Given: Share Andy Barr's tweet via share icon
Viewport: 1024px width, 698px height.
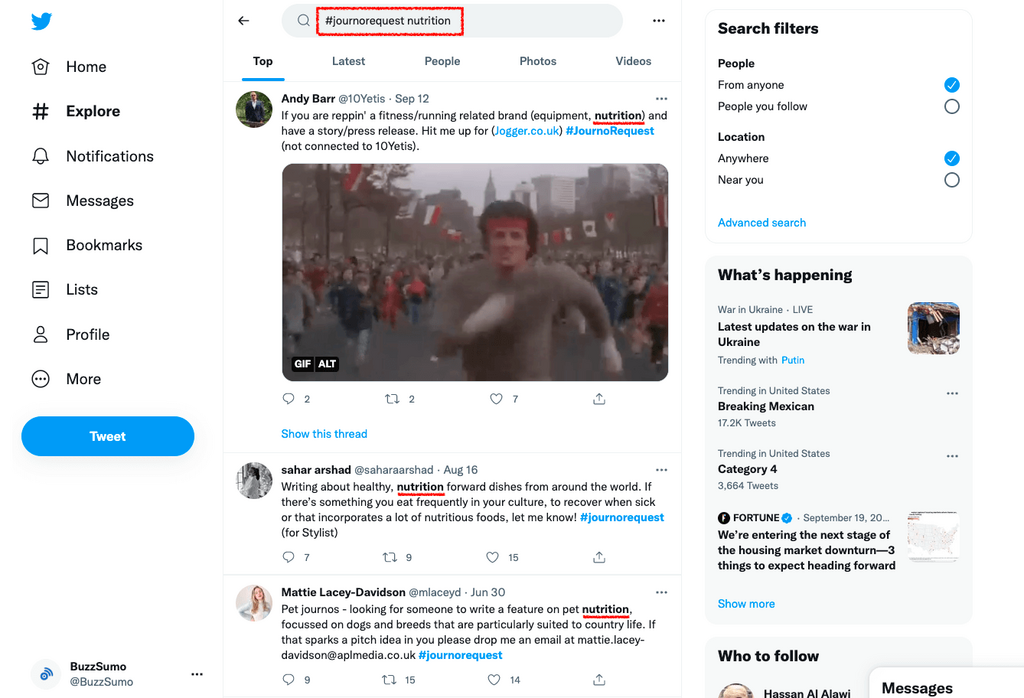Looking at the screenshot, I should coord(599,399).
